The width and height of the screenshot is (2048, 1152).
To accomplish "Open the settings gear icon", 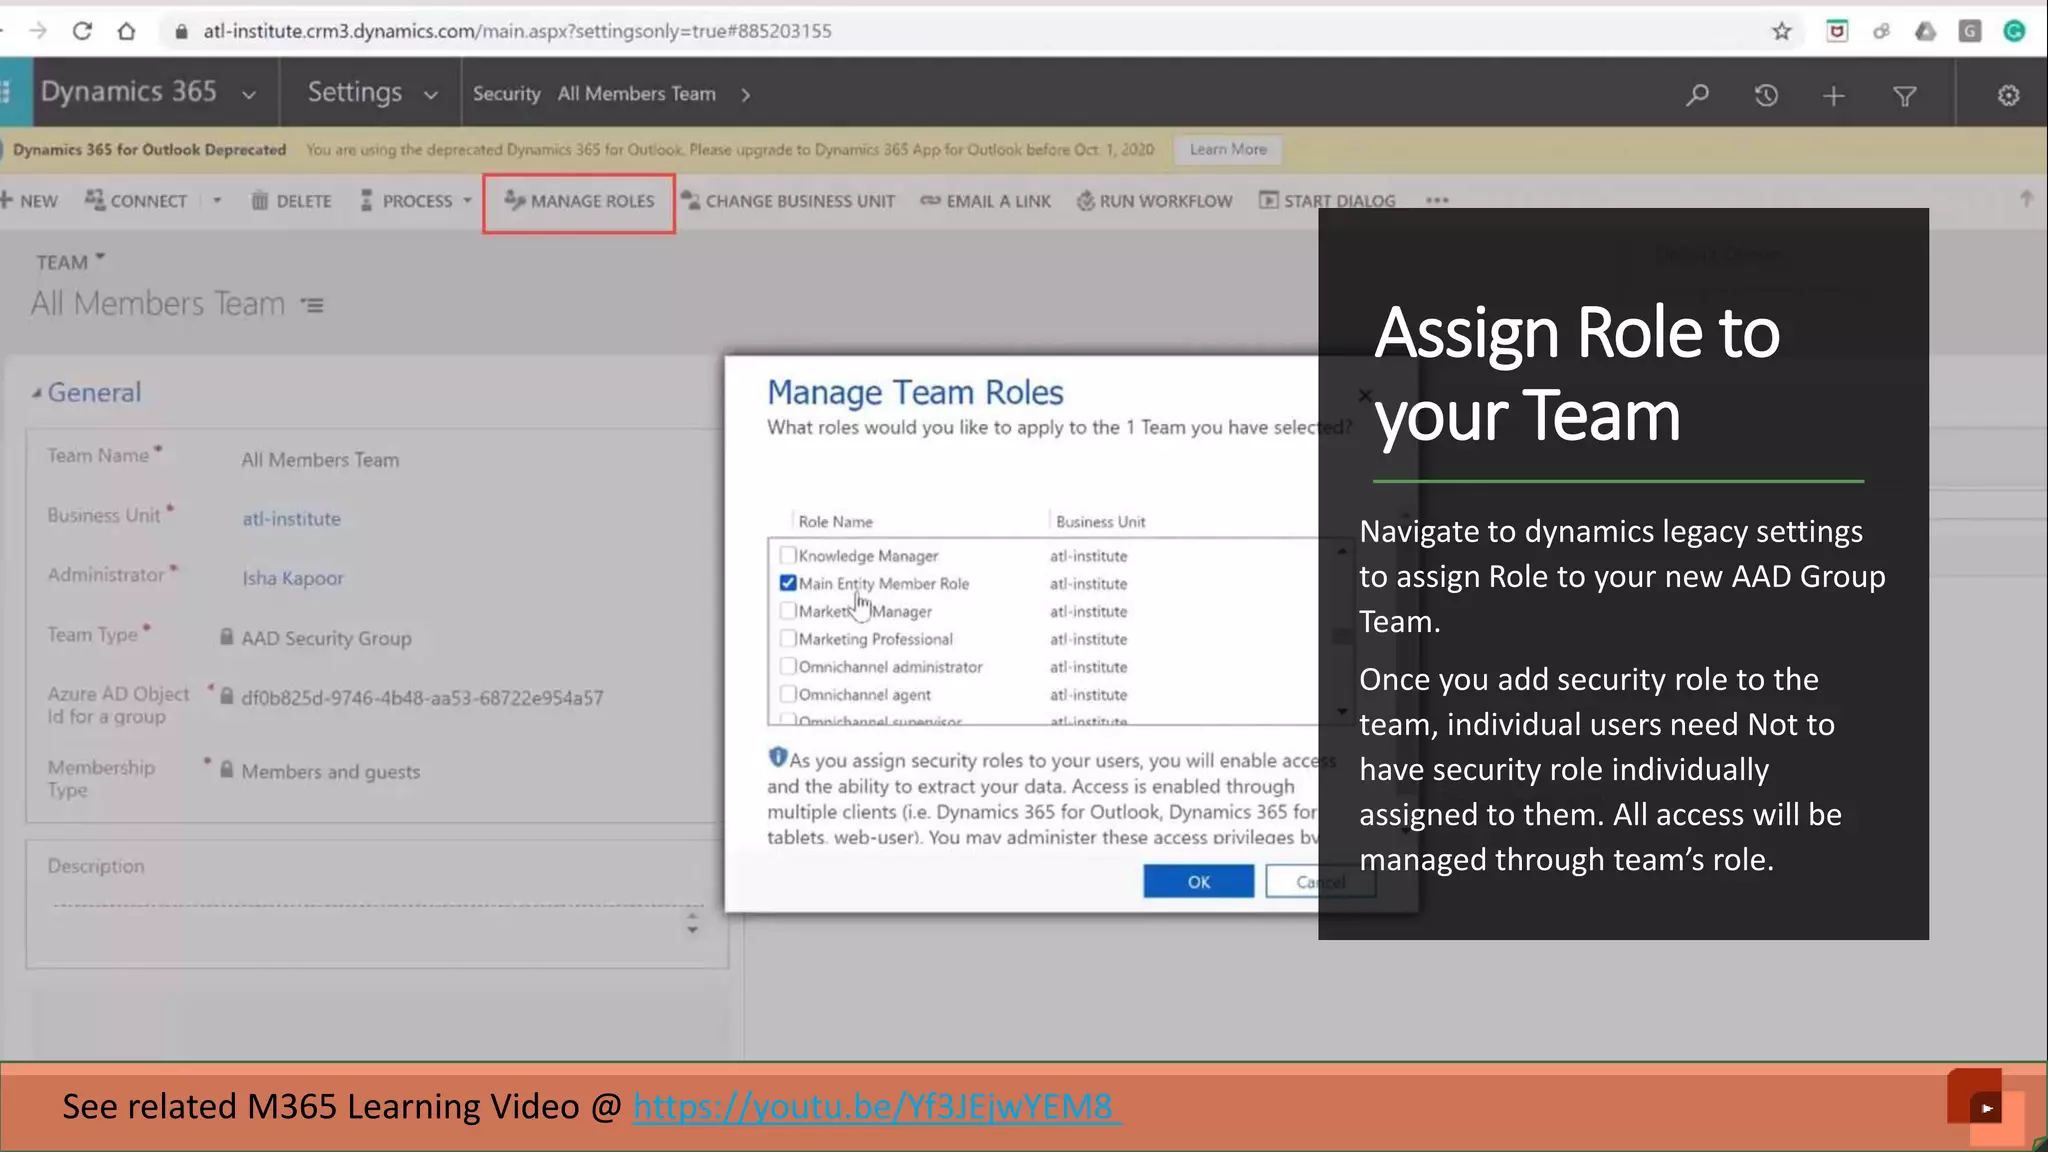I will pyautogui.click(x=2008, y=95).
